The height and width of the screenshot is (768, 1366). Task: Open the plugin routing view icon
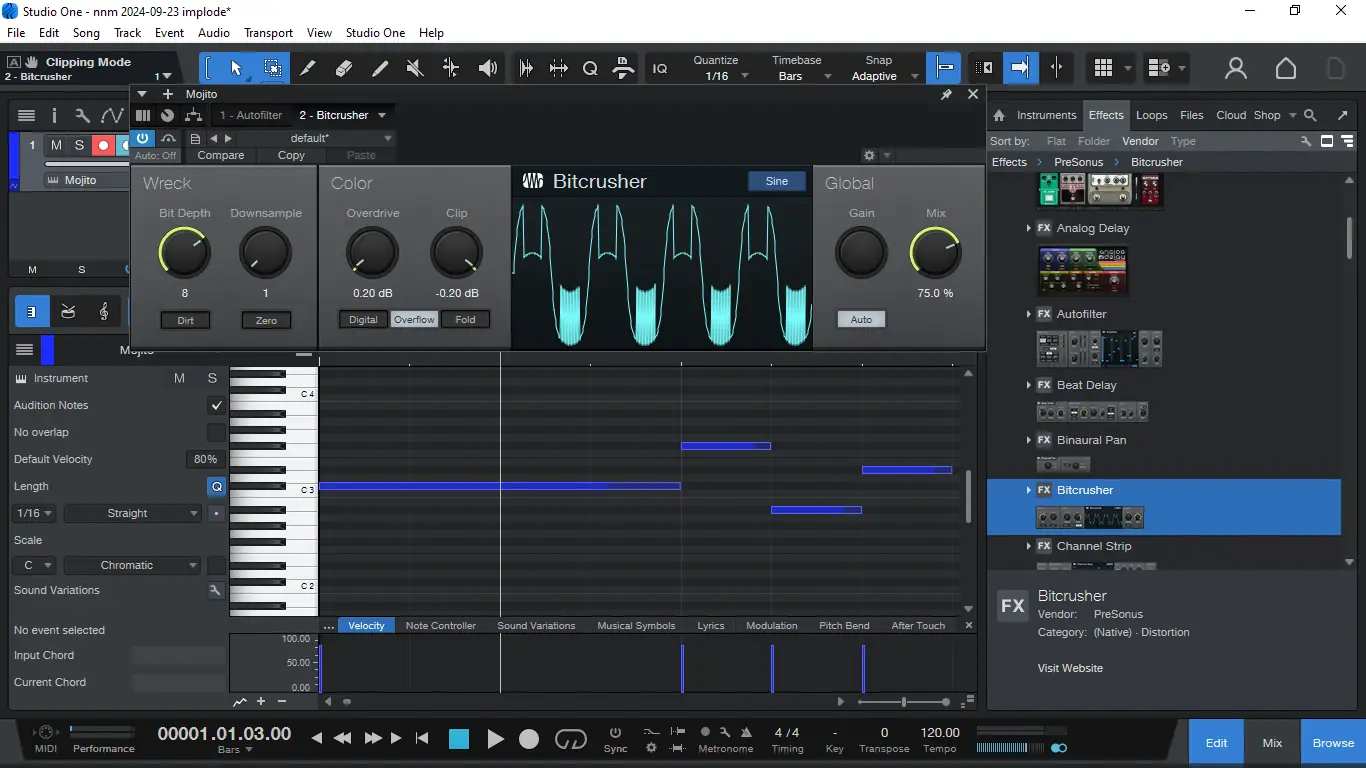coord(193,115)
